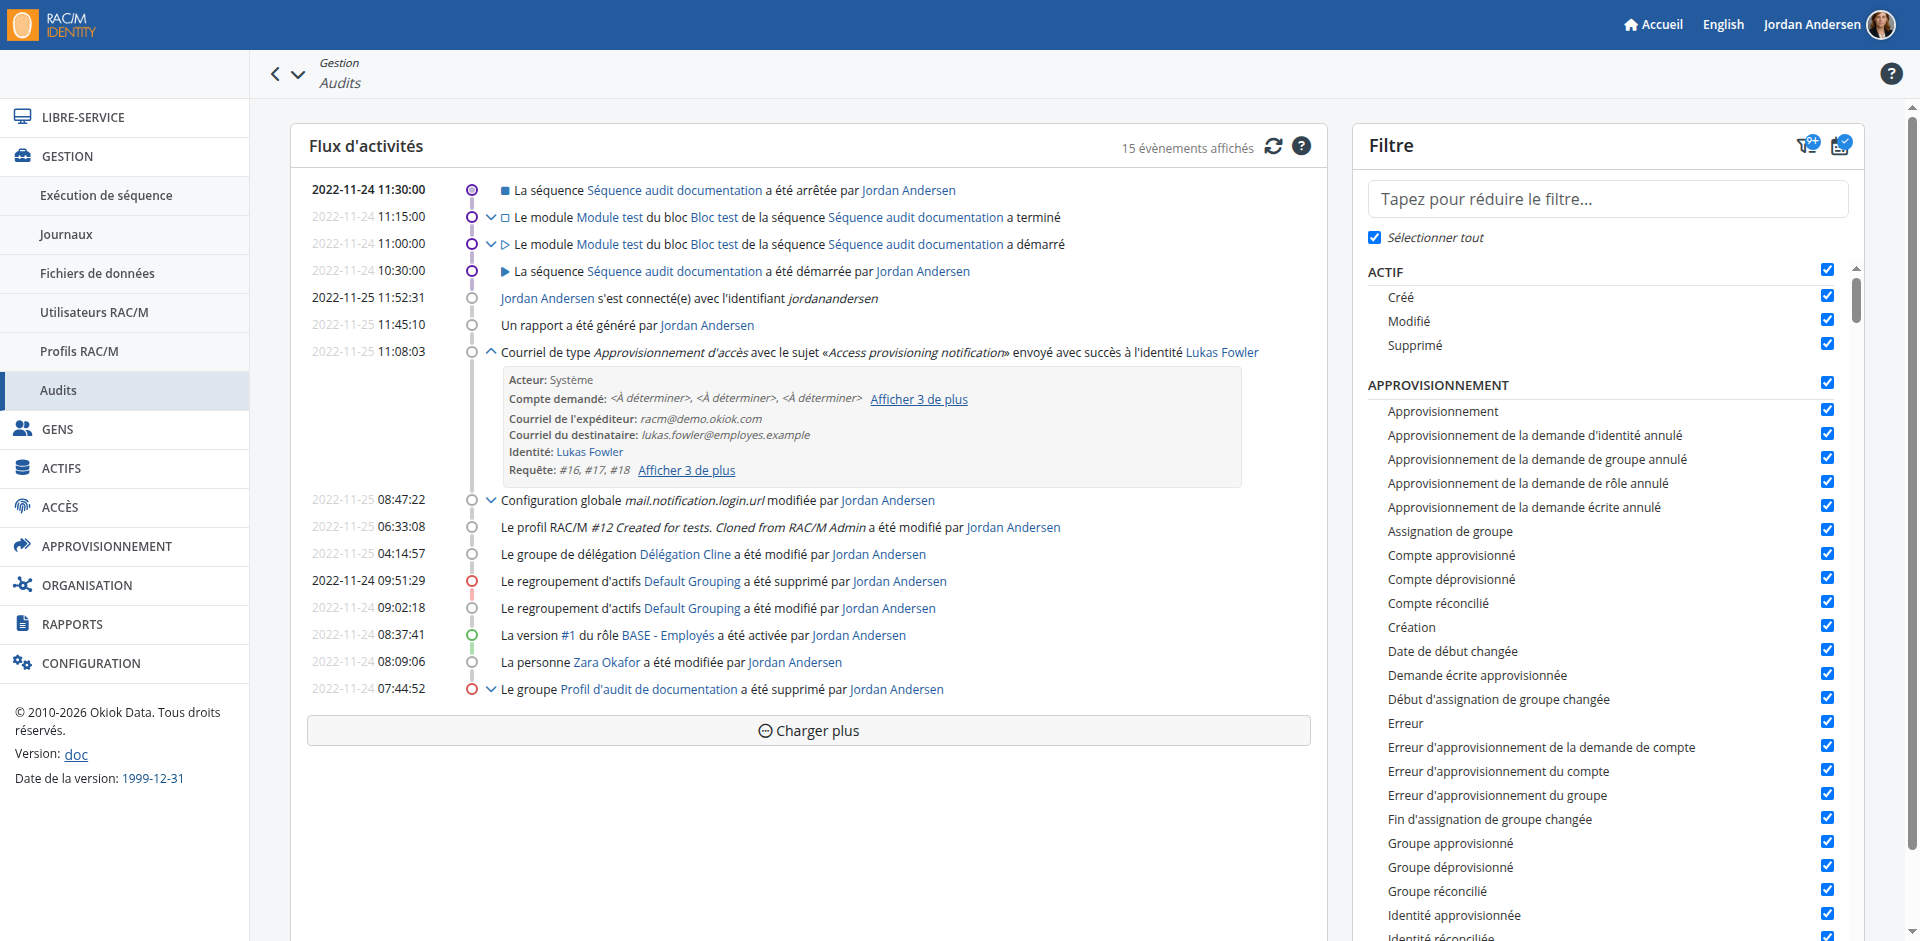Click the RAC/M Identity logo
Screen dimensions: 1920x941
click(52, 25)
